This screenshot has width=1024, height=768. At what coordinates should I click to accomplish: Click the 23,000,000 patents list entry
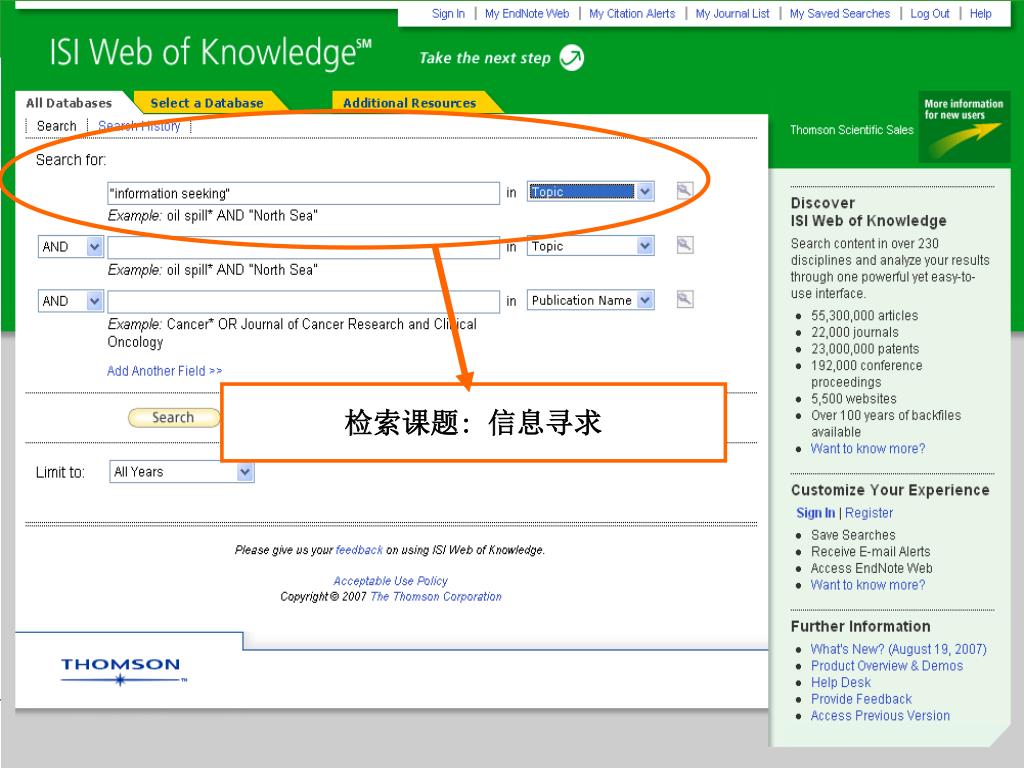pos(865,349)
